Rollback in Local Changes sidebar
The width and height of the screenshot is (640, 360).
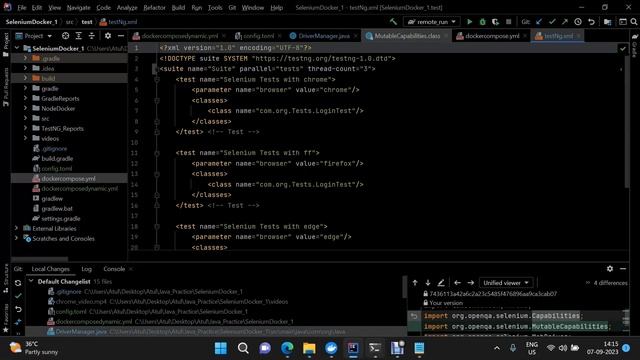click(18, 309)
